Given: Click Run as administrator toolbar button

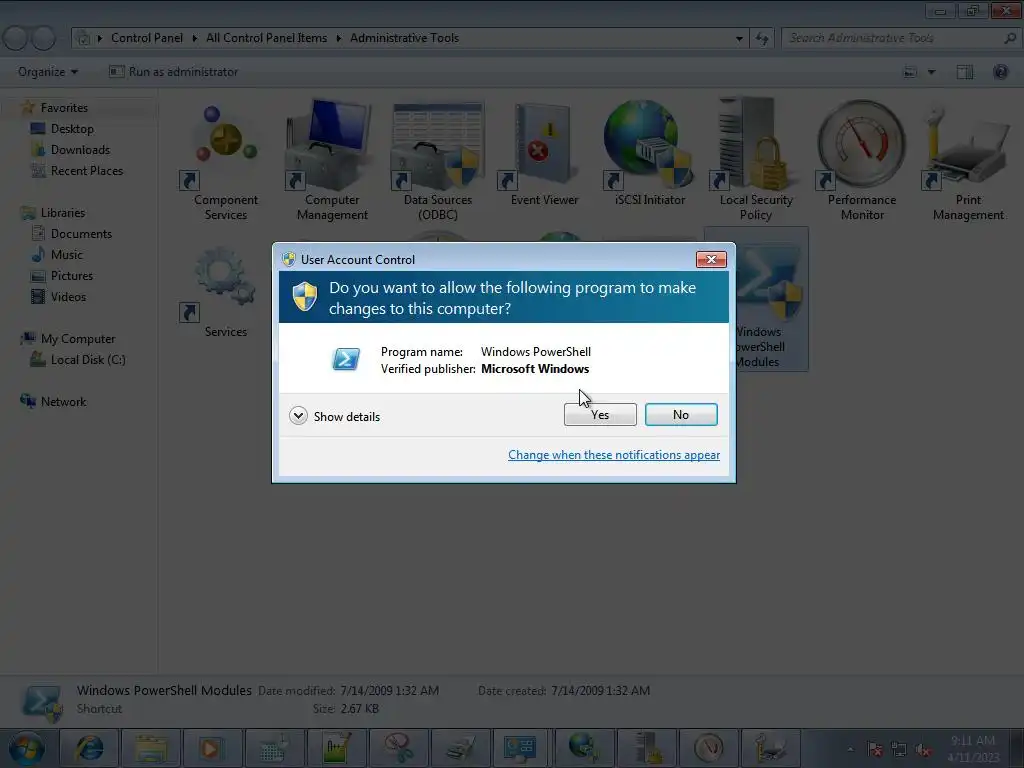Looking at the screenshot, I should coord(174,72).
